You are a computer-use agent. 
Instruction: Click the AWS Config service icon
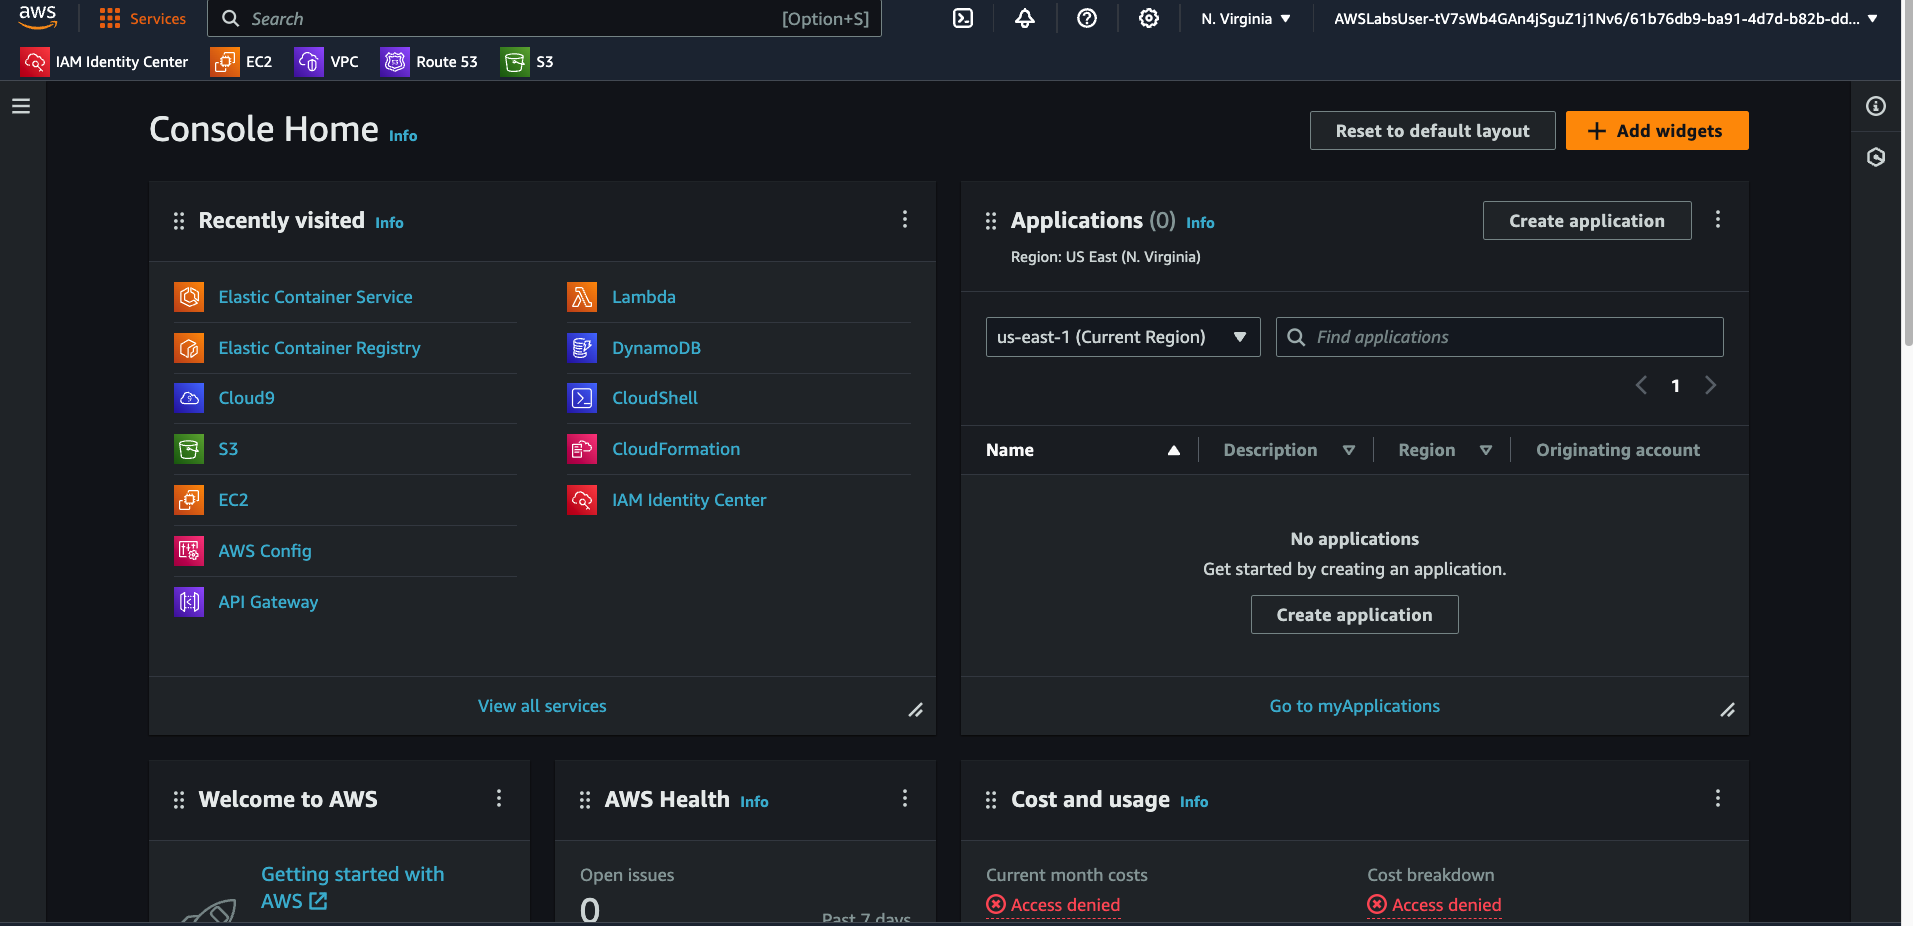189,551
